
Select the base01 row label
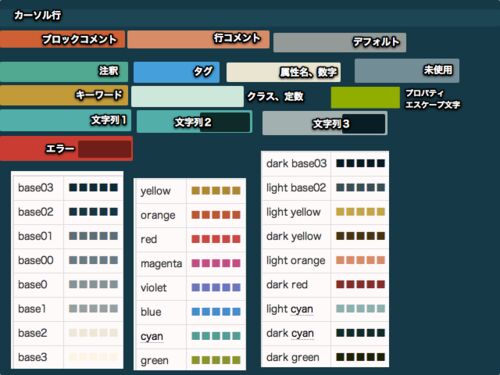(x=35, y=236)
